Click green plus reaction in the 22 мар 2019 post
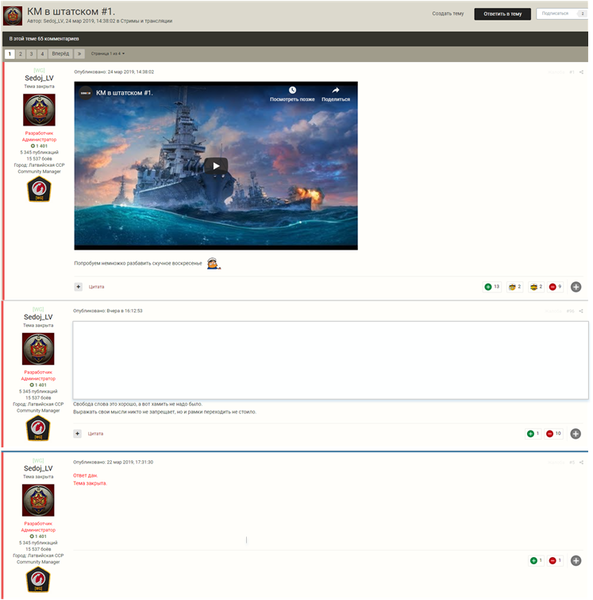Viewport: 593px width, 600px height. [536, 561]
